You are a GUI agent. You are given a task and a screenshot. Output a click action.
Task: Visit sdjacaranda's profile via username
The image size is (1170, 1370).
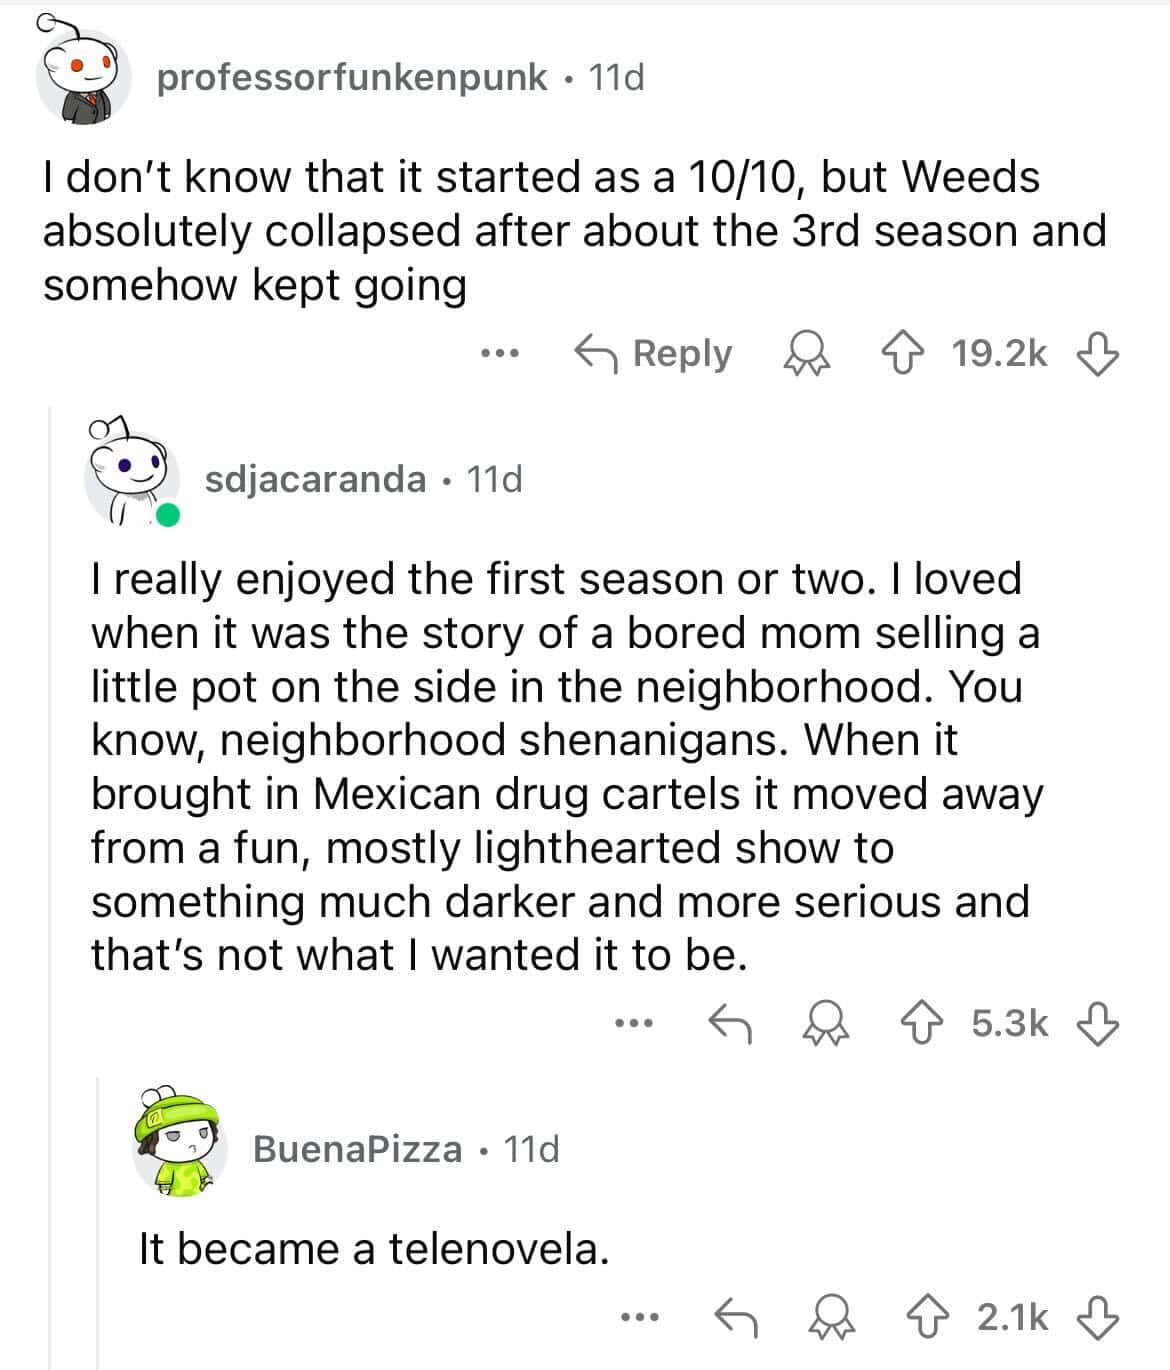315,479
